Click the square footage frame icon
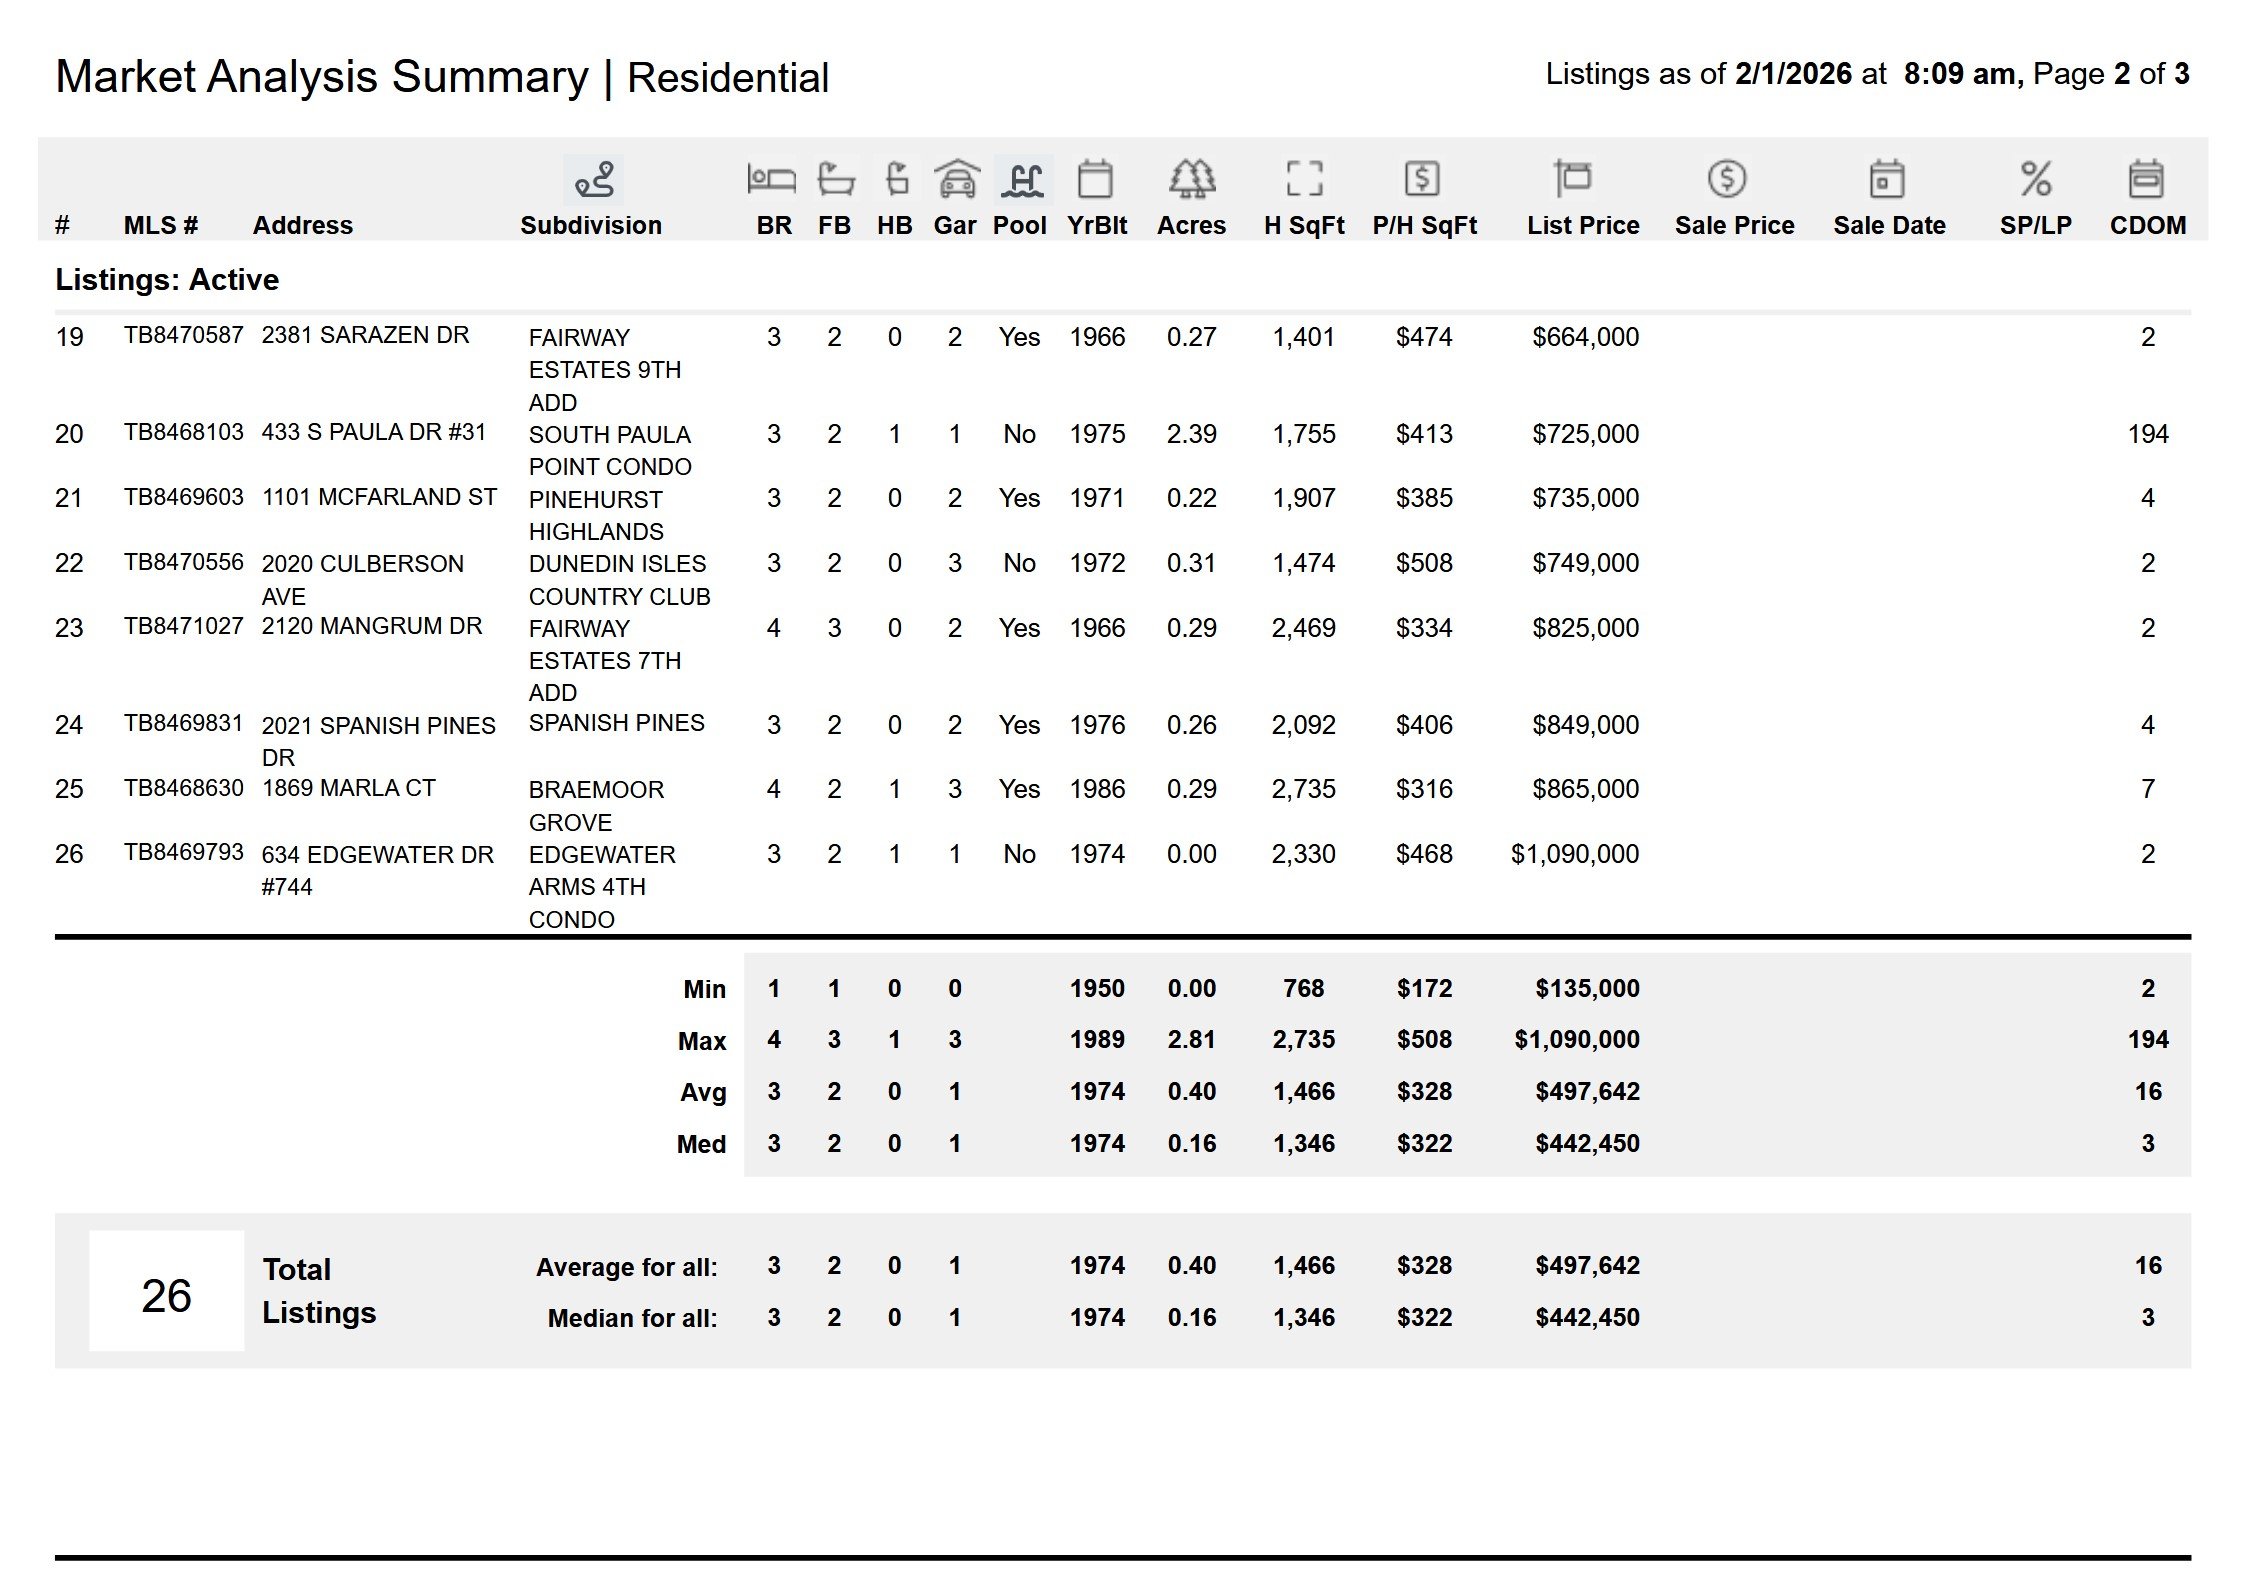Viewport: 2245px width, 1570px height. [1304, 180]
